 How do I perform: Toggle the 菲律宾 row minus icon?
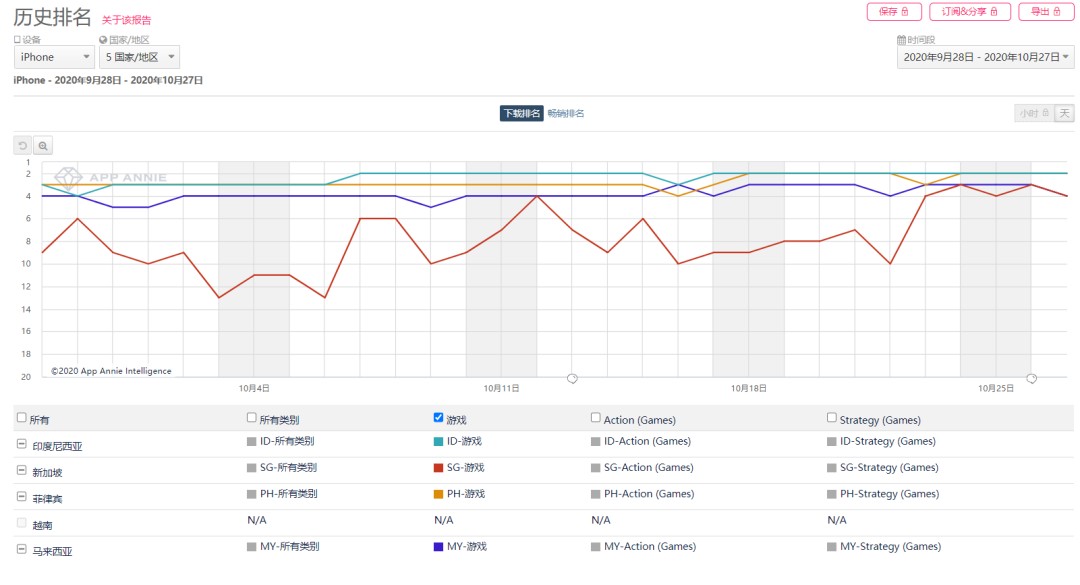22,497
